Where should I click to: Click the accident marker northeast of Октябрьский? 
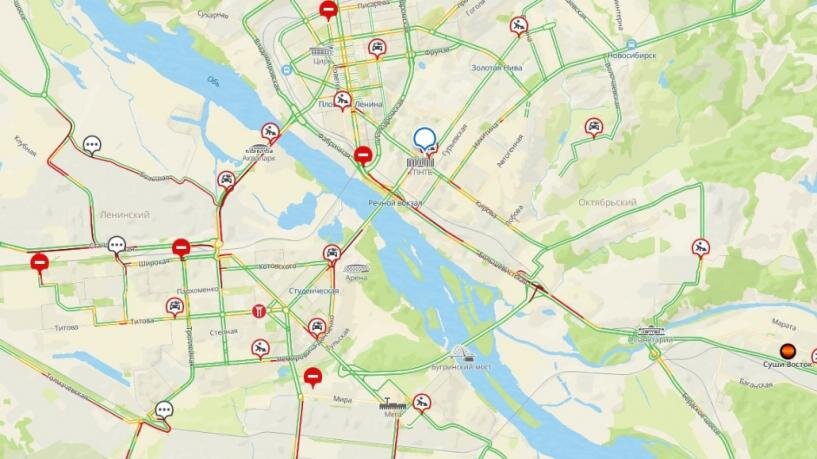593,127
